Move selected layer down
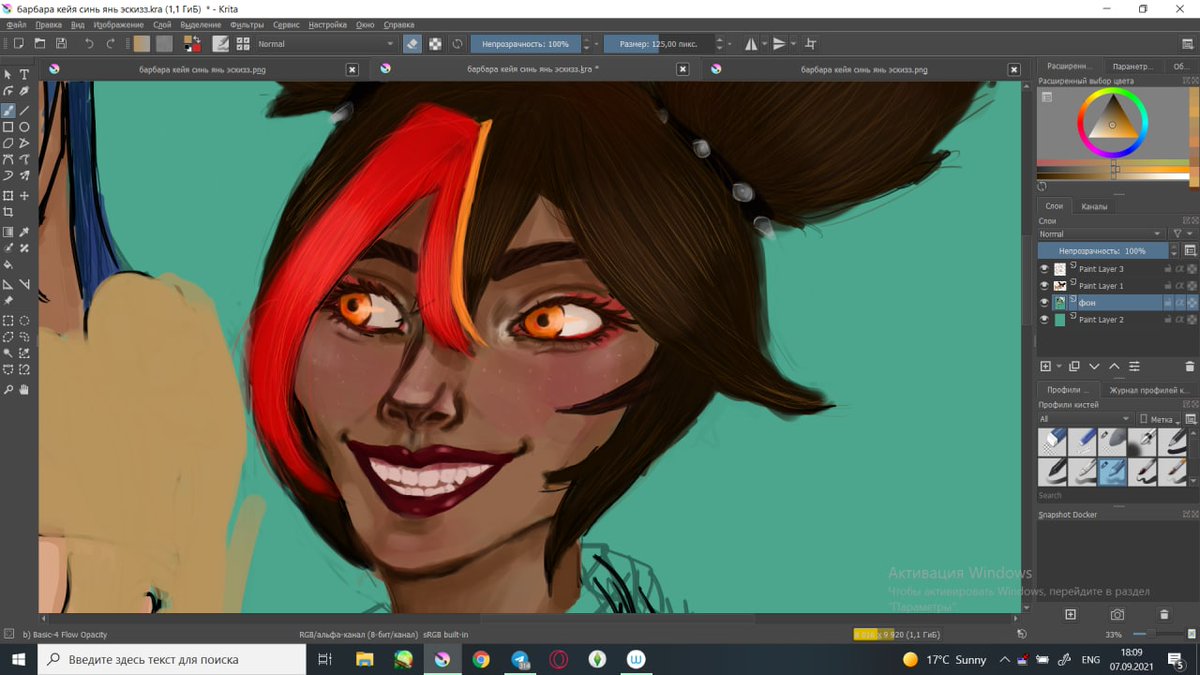This screenshot has width=1200, height=675. (1094, 367)
